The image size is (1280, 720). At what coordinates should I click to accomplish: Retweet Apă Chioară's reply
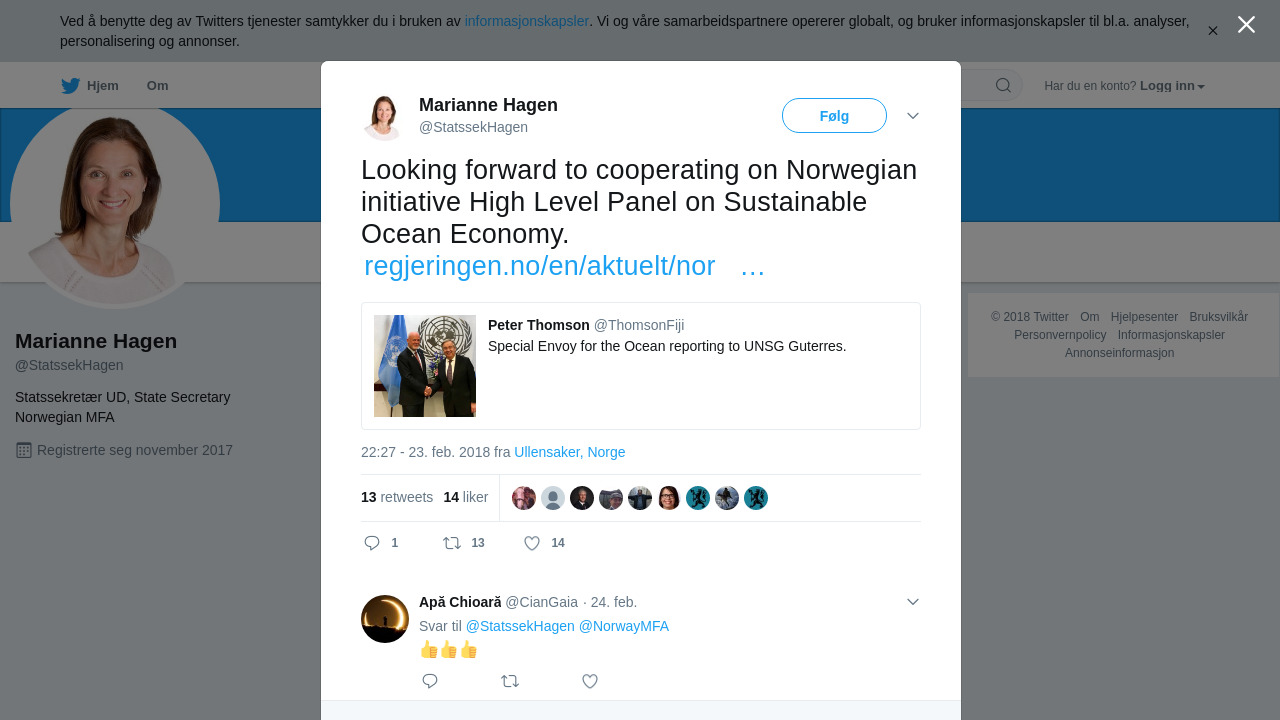[510, 681]
